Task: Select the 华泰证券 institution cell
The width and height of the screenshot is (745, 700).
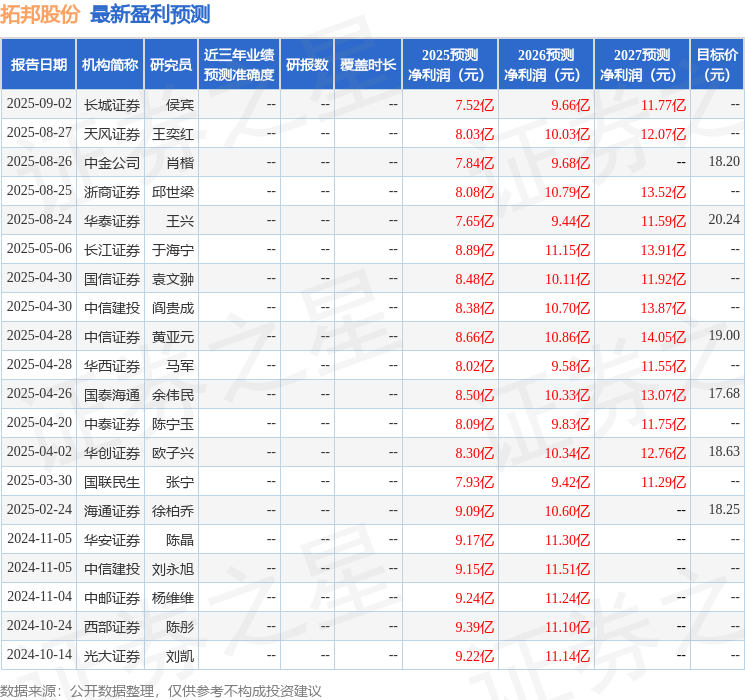Action: tap(112, 221)
